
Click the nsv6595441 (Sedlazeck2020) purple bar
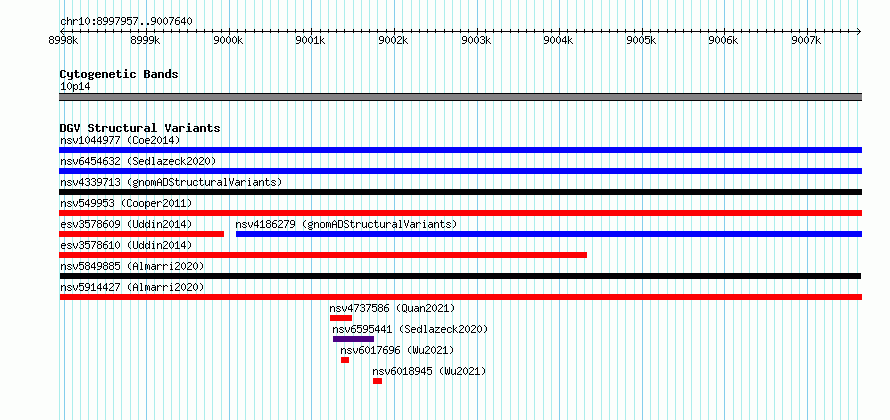[x=354, y=339]
